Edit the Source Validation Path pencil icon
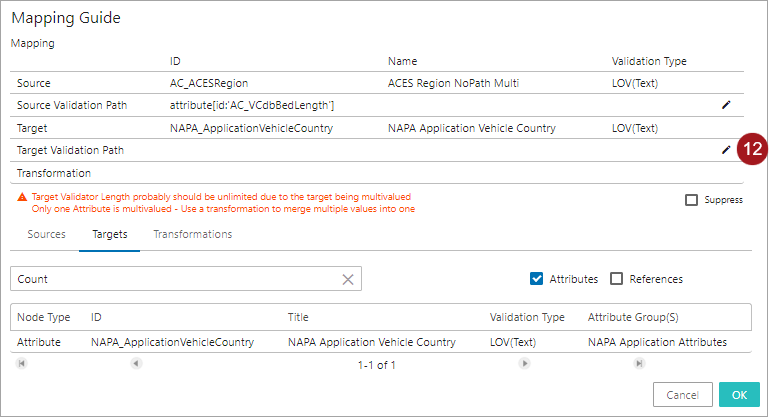This screenshot has width=769, height=417. (726, 105)
